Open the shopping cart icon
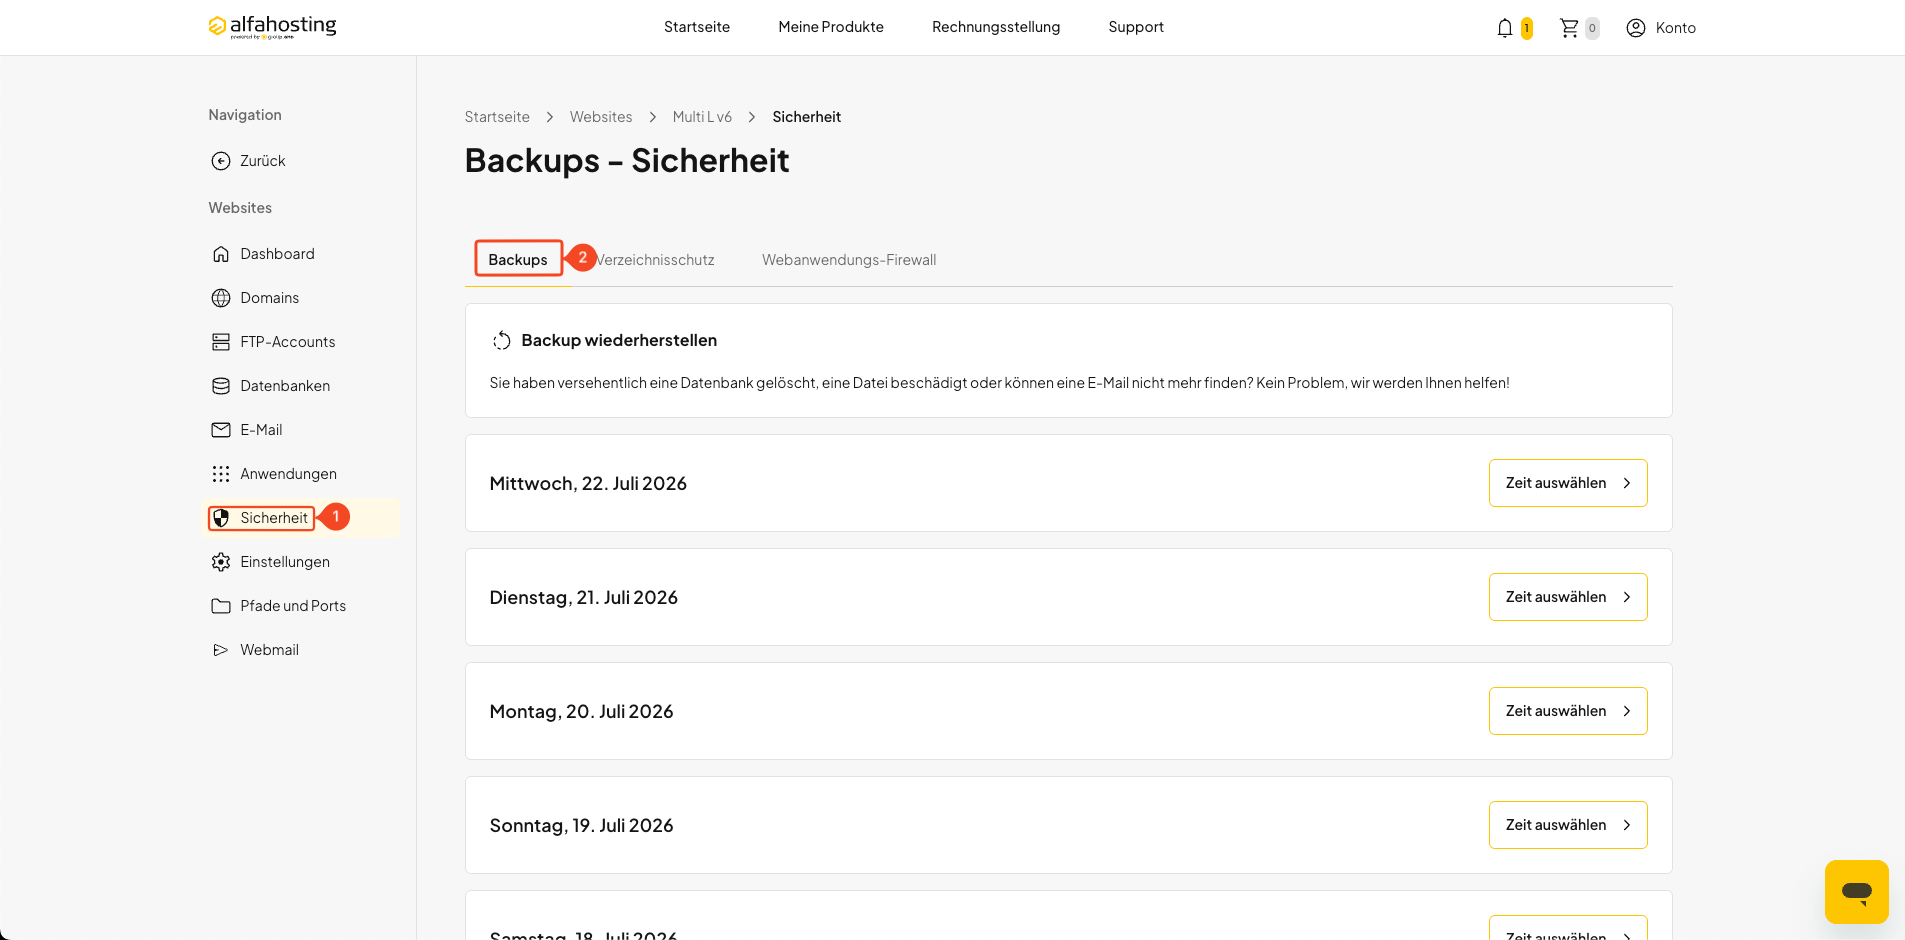Image resolution: width=1905 pixels, height=940 pixels. 1569,28
